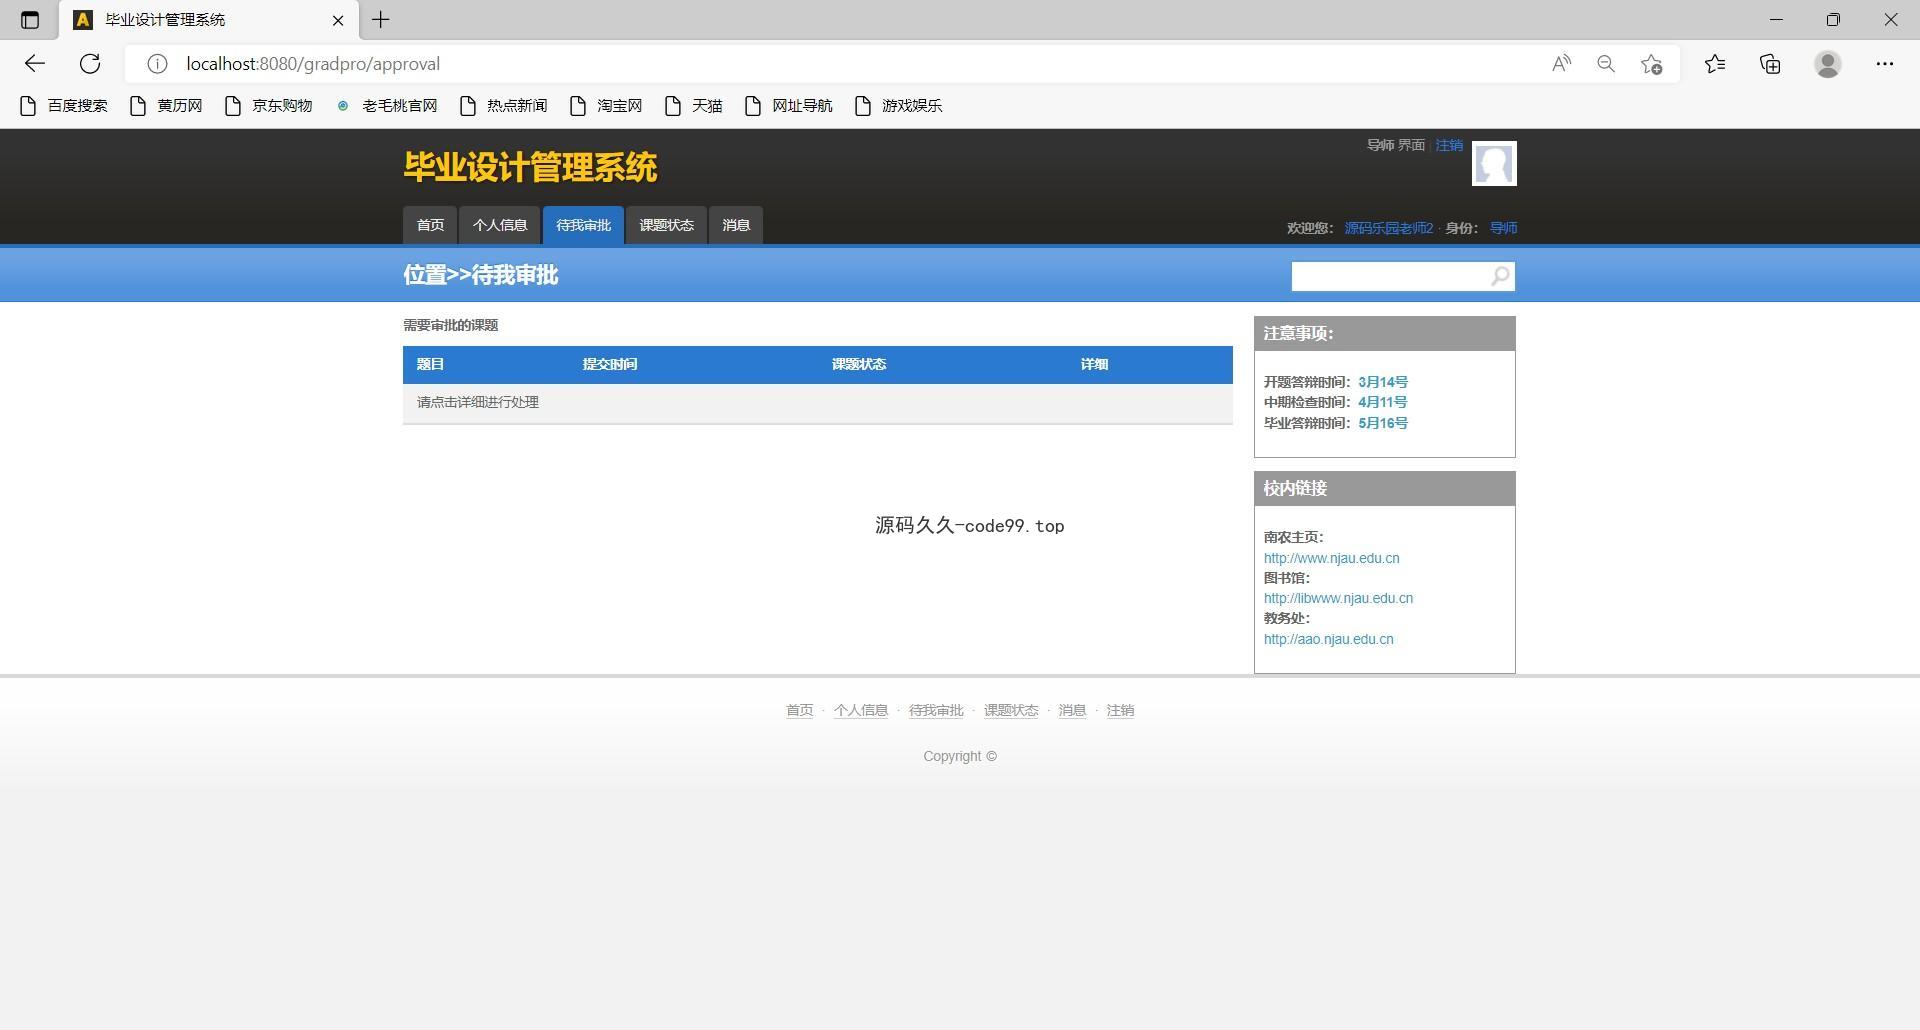Open 游戏娱乐 bookmark

coord(899,106)
